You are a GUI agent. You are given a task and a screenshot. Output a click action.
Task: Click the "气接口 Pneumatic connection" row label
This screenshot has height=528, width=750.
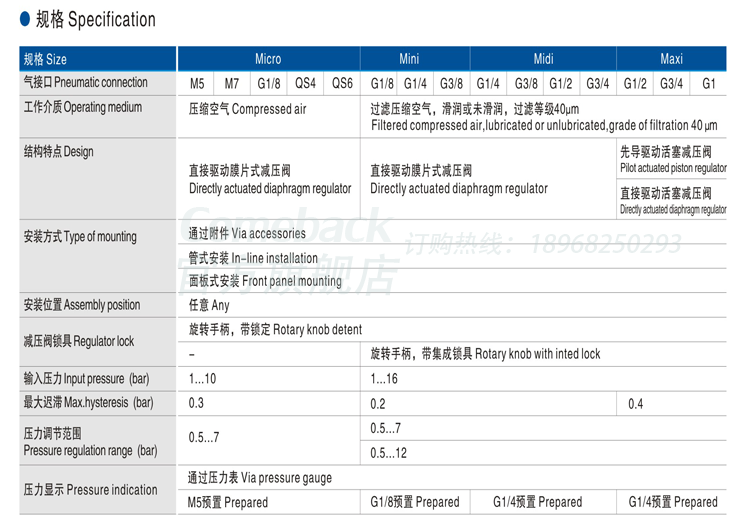point(86,82)
